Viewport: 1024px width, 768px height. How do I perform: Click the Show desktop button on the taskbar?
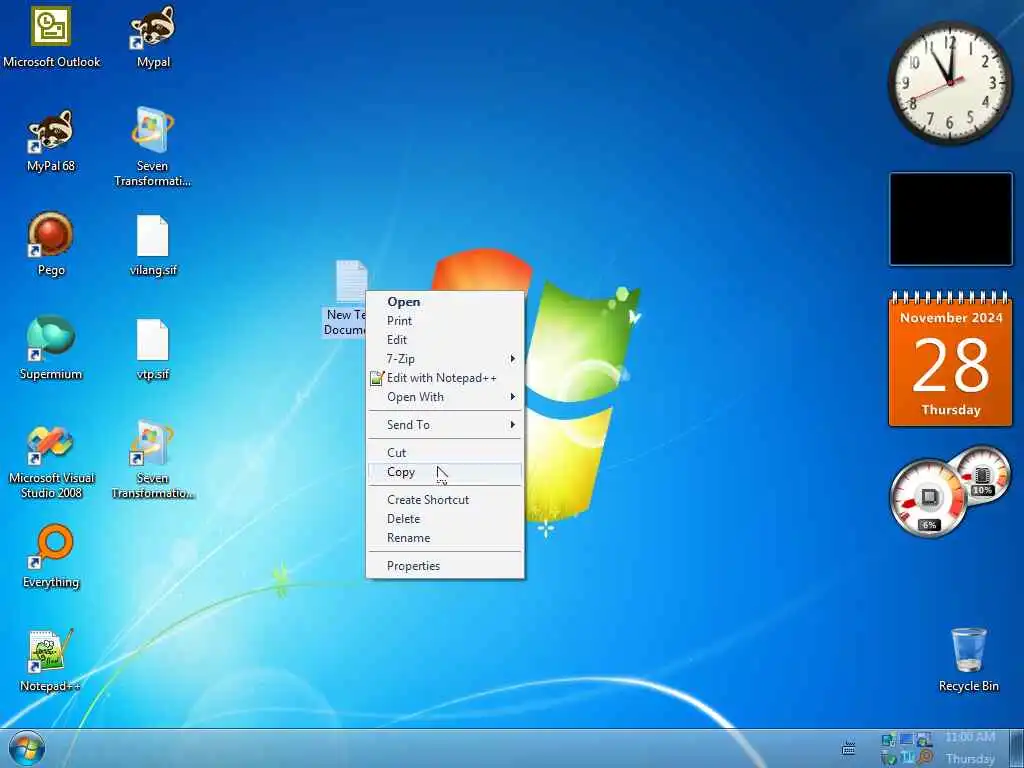pyautogui.click(x=1017, y=748)
